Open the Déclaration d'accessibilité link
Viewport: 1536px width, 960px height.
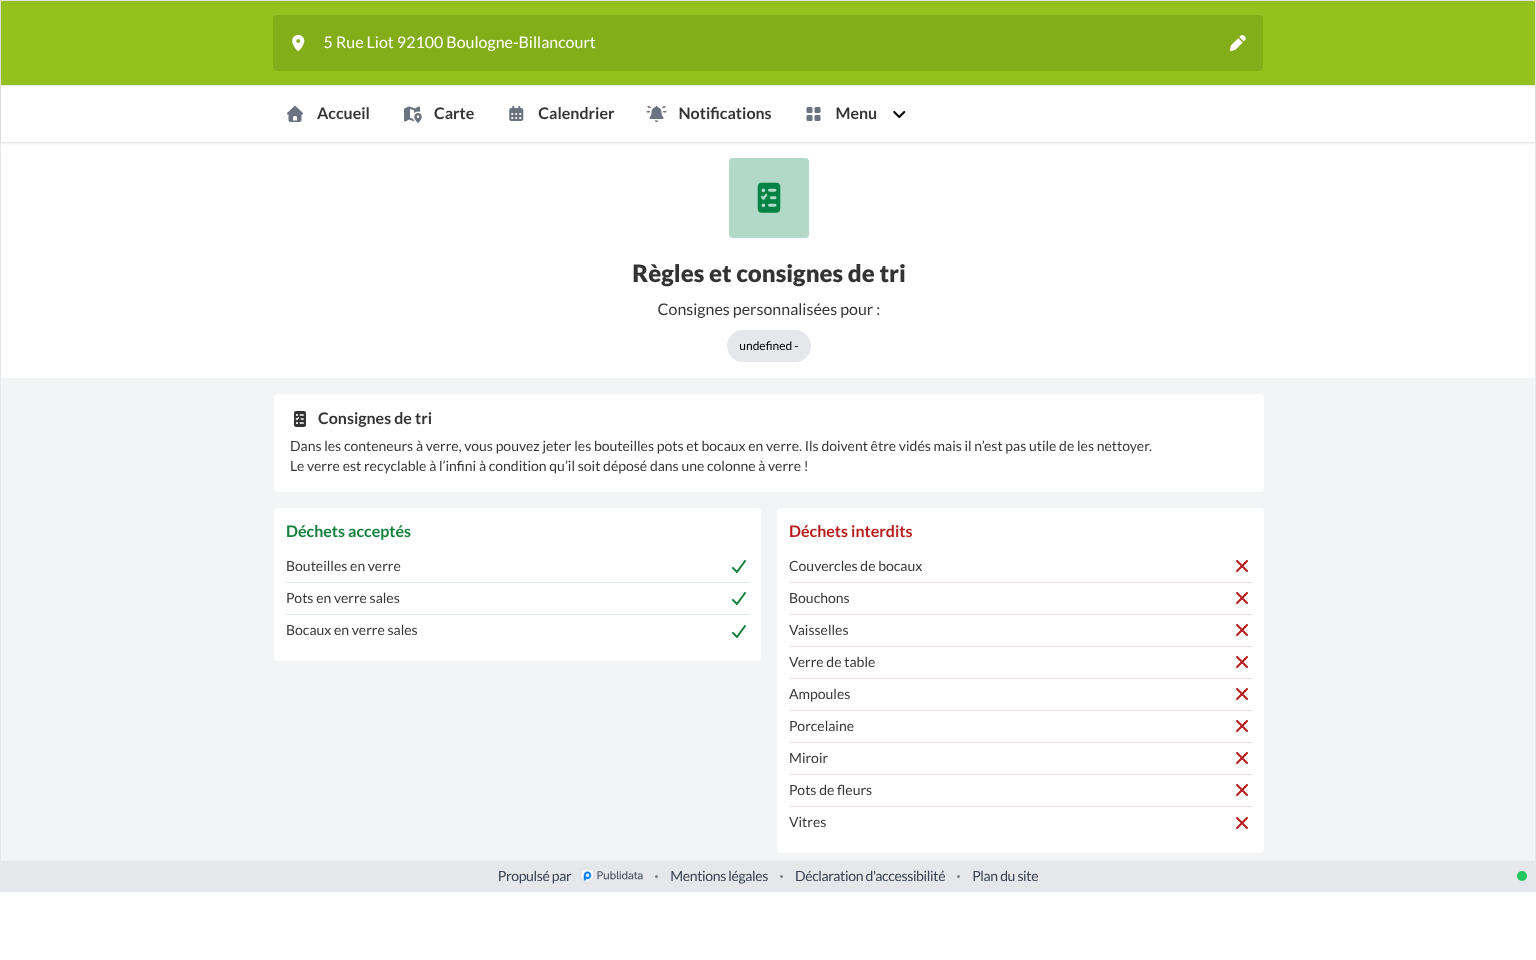pyautogui.click(x=870, y=876)
